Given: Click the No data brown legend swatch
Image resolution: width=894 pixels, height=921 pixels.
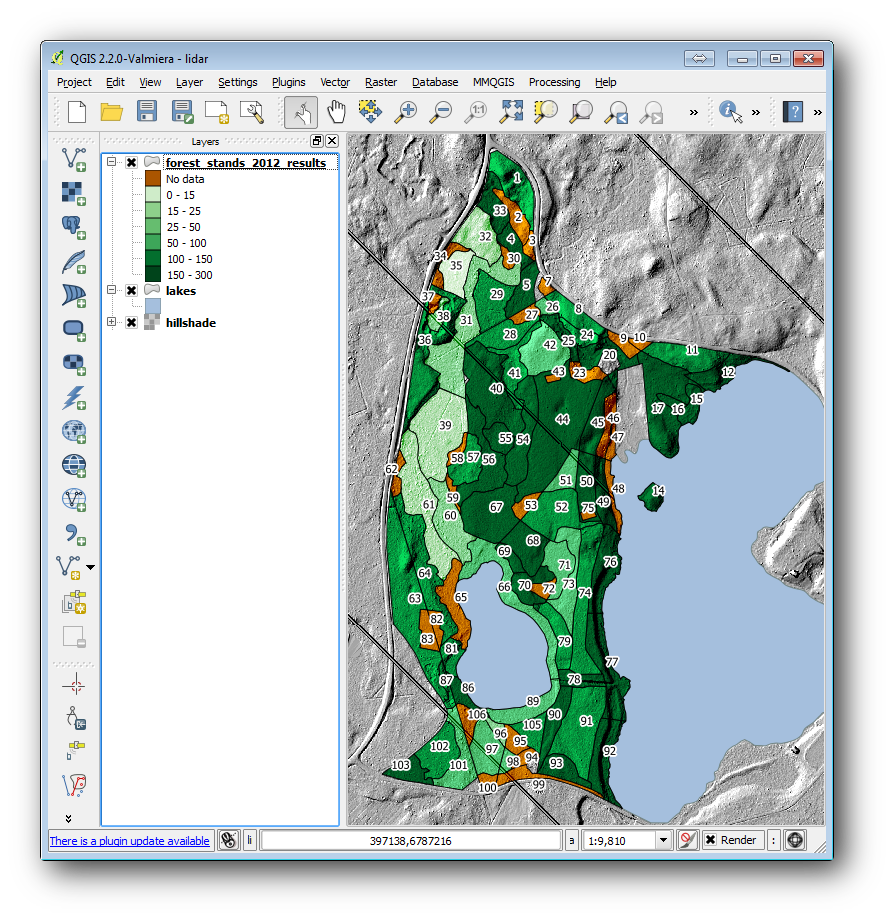Looking at the screenshot, I should 153,179.
